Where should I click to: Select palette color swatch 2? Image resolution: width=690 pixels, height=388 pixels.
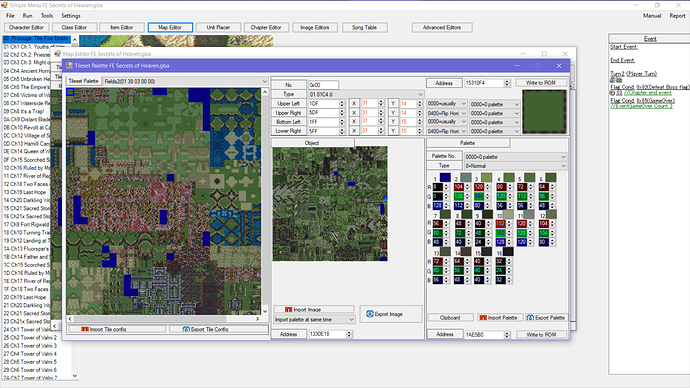pyautogui.click(x=466, y=178)
